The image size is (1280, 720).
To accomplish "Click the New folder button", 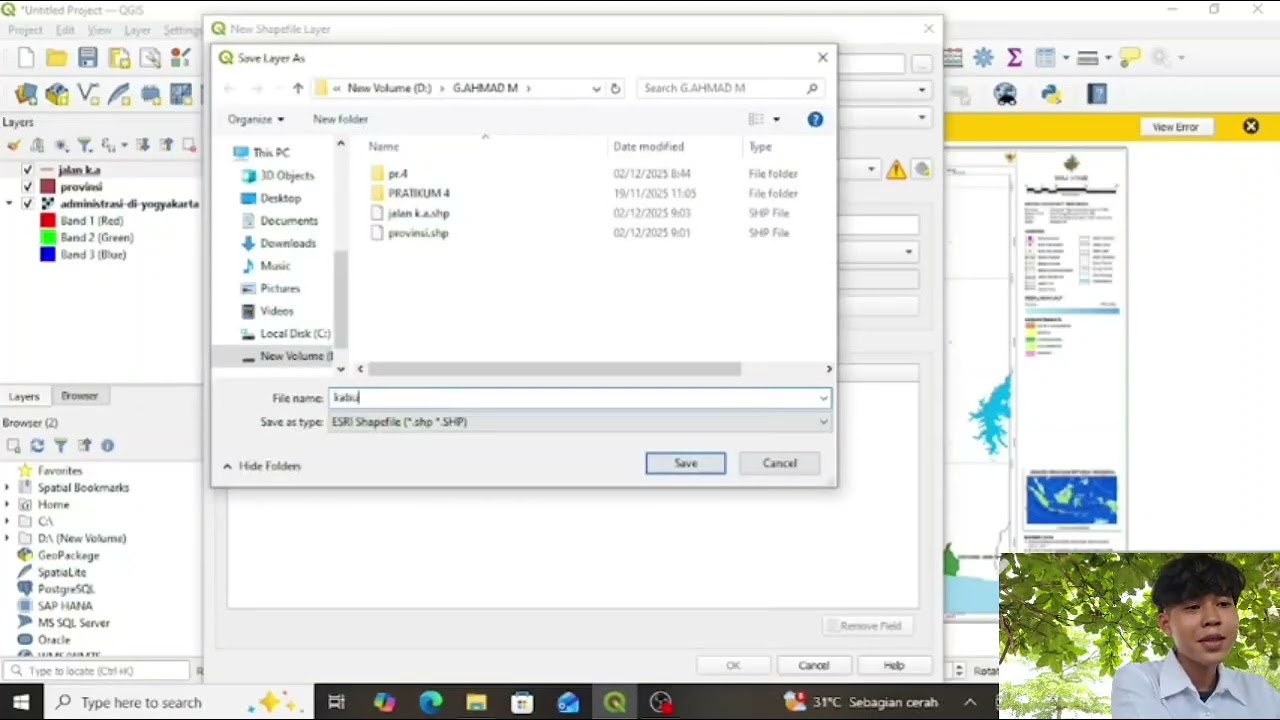I will tap(340, 119).
